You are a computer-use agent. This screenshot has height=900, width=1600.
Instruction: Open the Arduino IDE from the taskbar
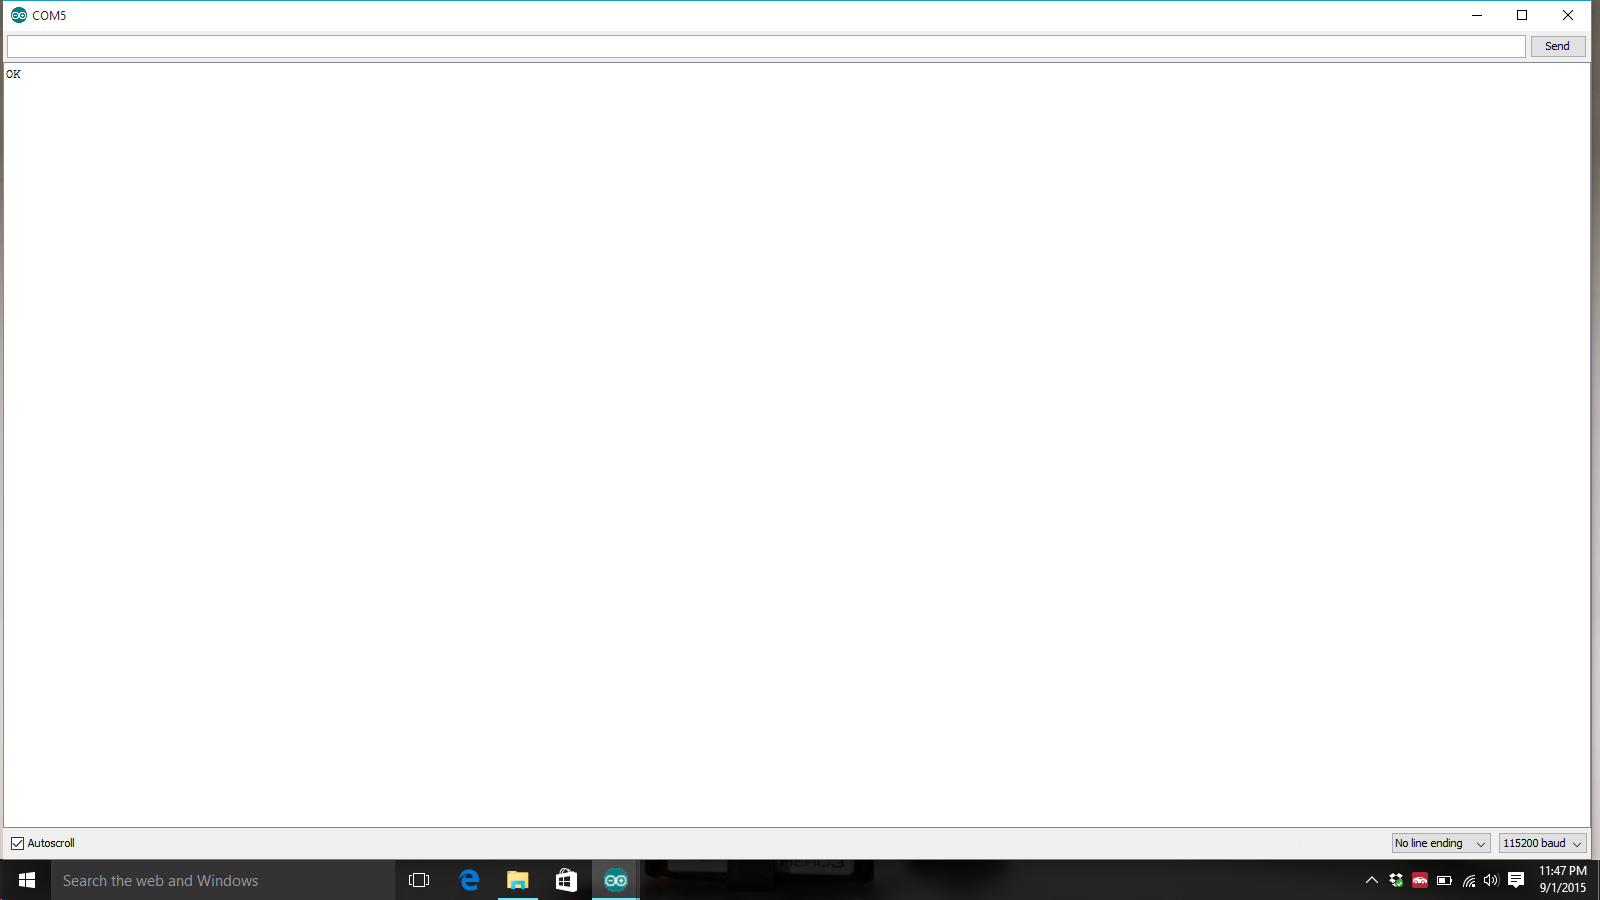tap(614, 880)
